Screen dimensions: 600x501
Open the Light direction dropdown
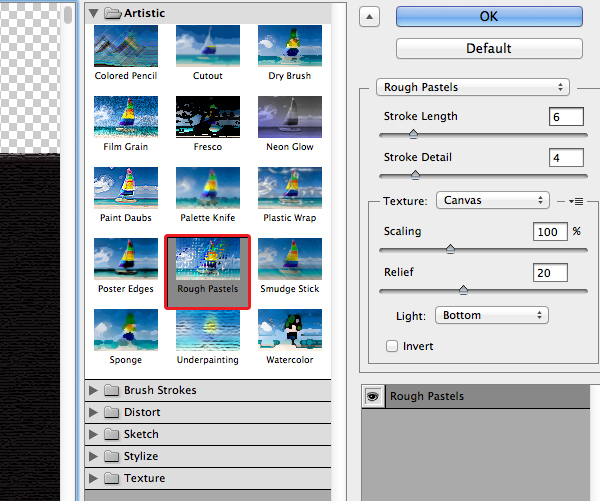point(493,315)
